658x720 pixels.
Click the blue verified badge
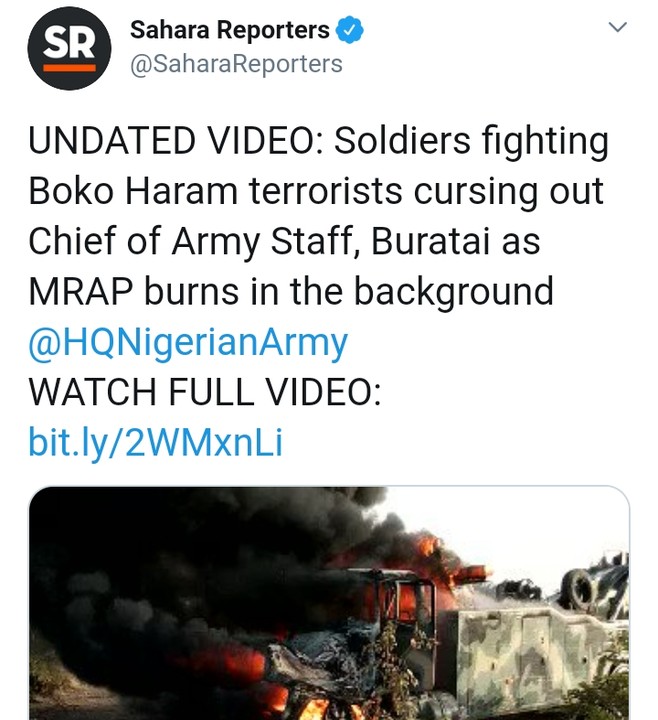point(349,31)
